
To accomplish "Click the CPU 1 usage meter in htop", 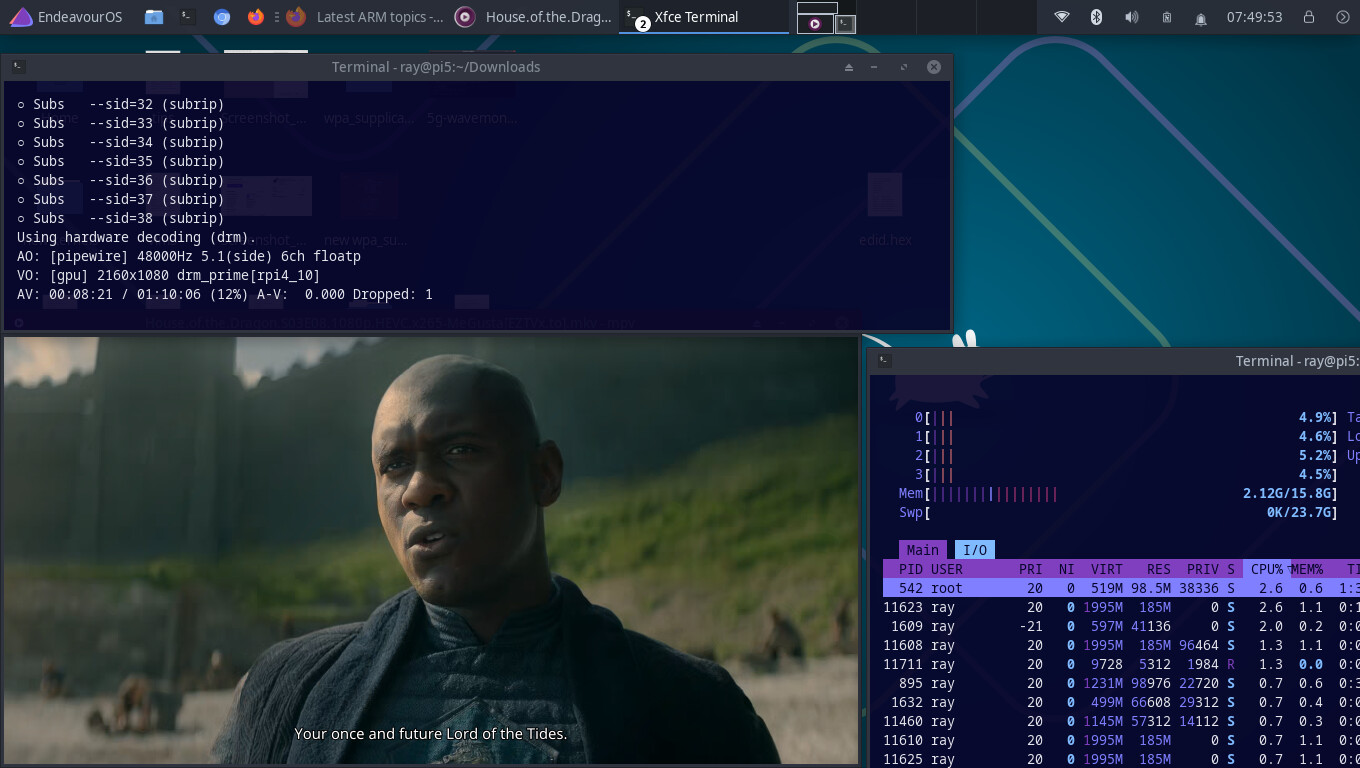I will pos(1126,436).
